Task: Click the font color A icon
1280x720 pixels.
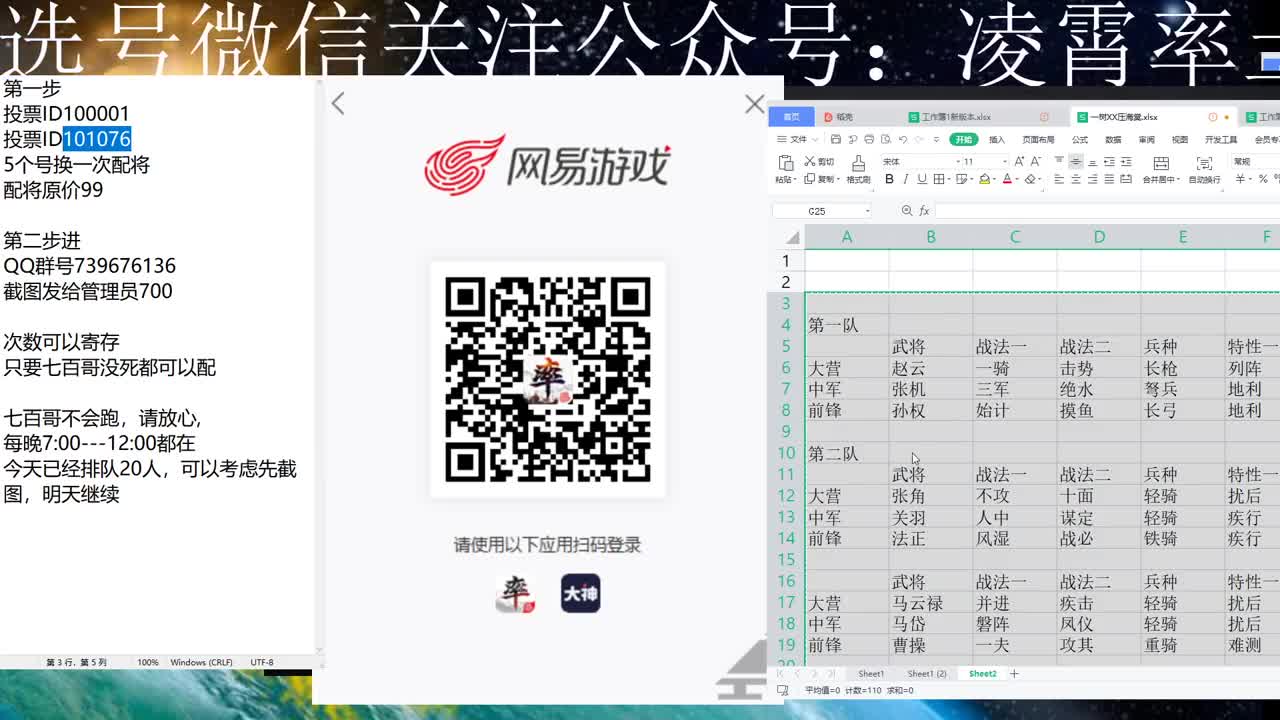Action: [x=1007, y=179]
